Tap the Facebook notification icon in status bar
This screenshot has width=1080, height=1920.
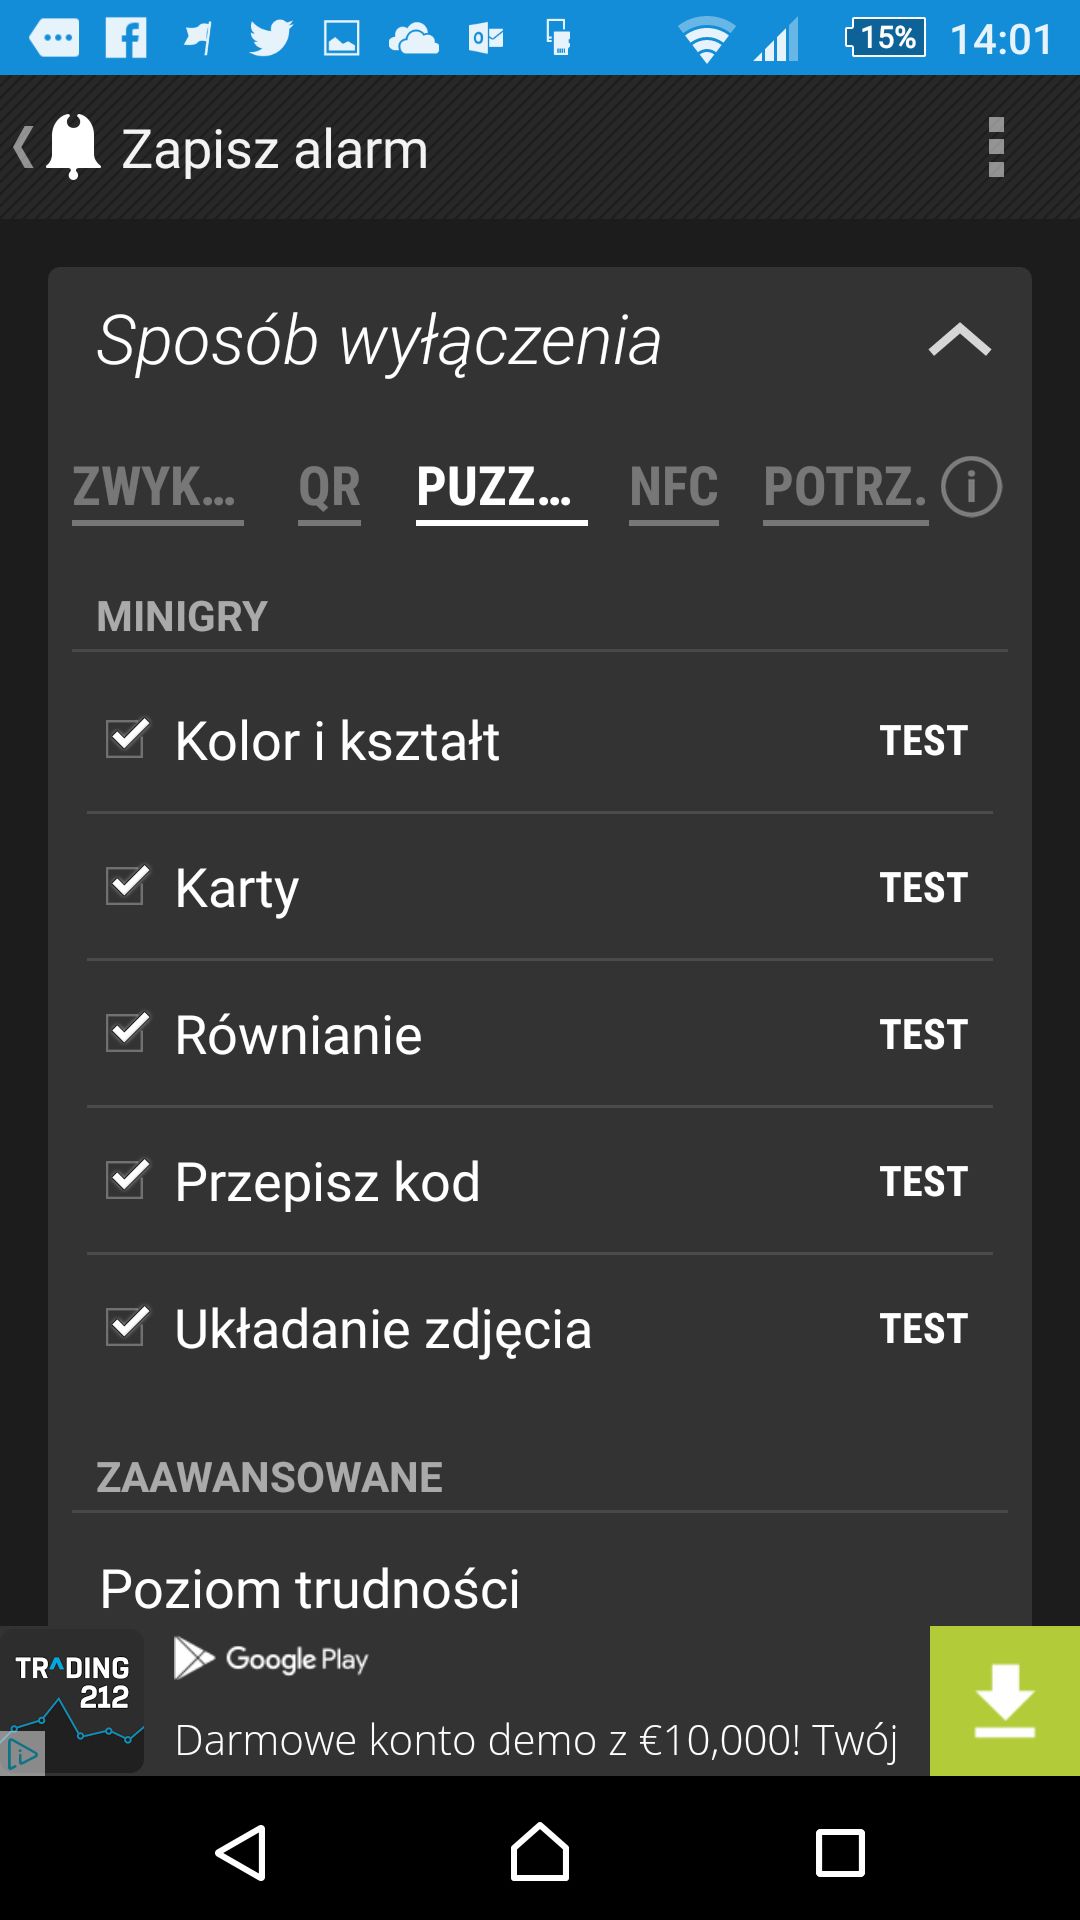[x=126, y=39]
